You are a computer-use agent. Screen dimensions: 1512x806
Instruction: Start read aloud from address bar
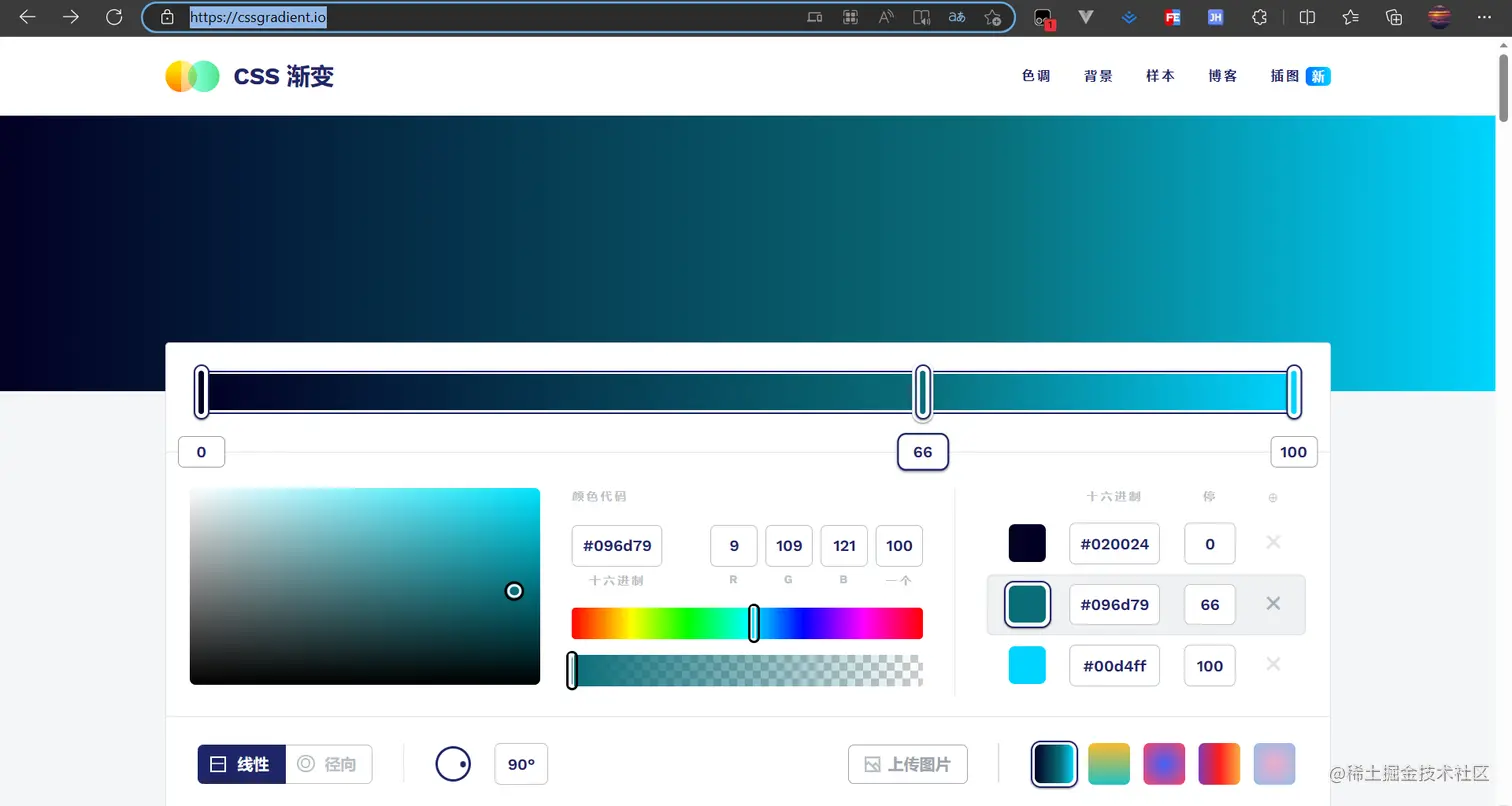(886, 17)
